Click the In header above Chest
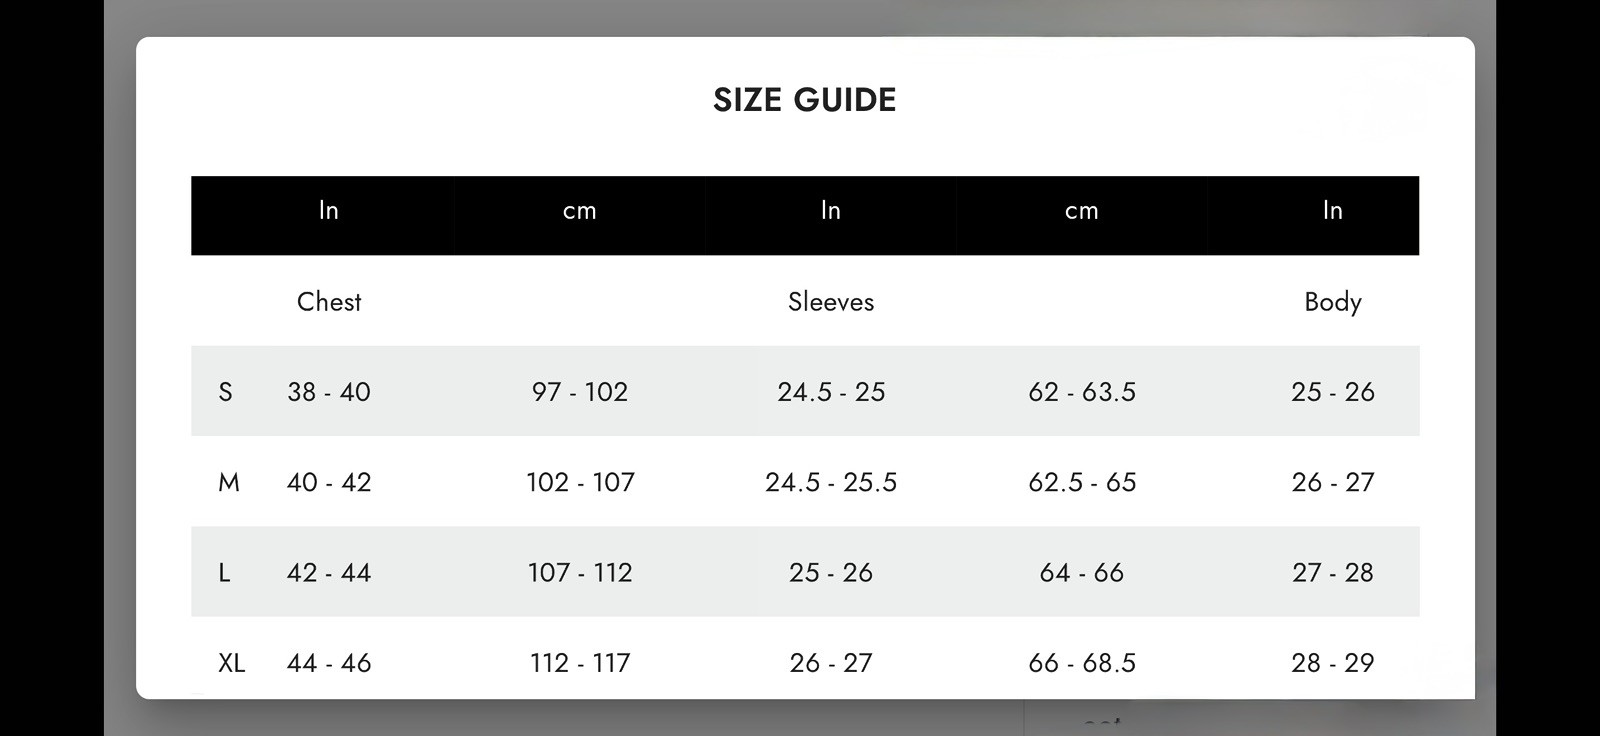 click(329, 211)
